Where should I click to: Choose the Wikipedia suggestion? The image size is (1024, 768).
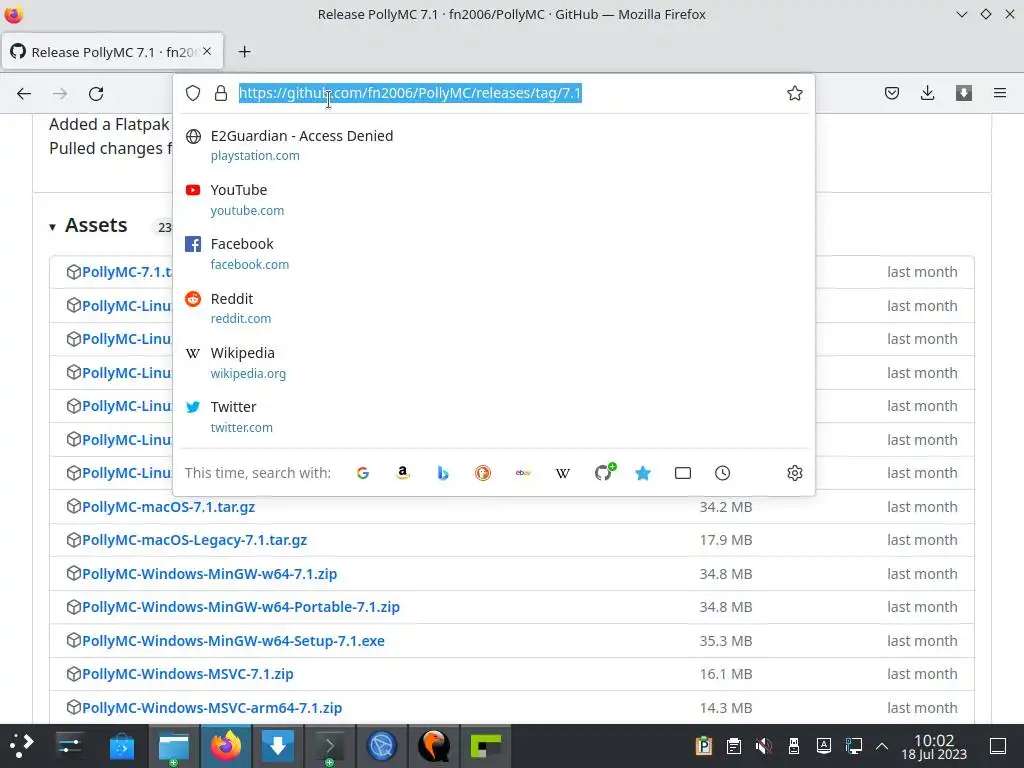tap(494, 362)
